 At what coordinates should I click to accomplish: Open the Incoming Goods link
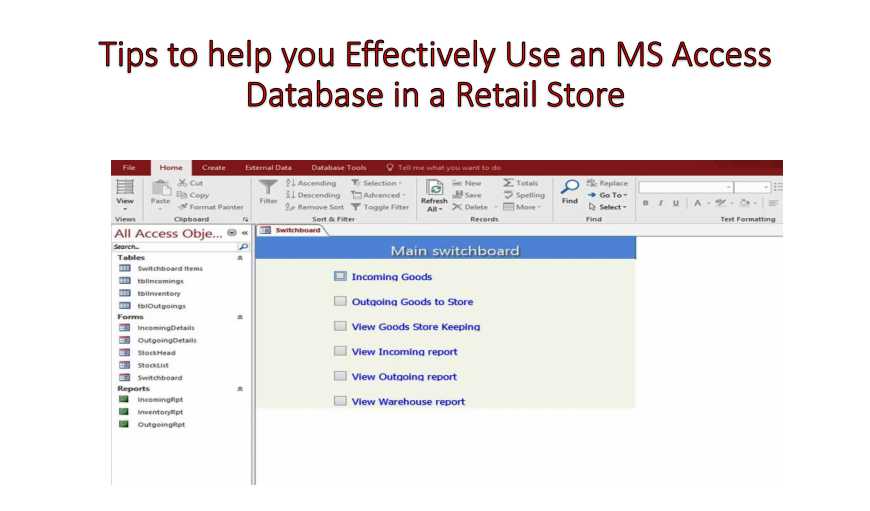[392, 276]
